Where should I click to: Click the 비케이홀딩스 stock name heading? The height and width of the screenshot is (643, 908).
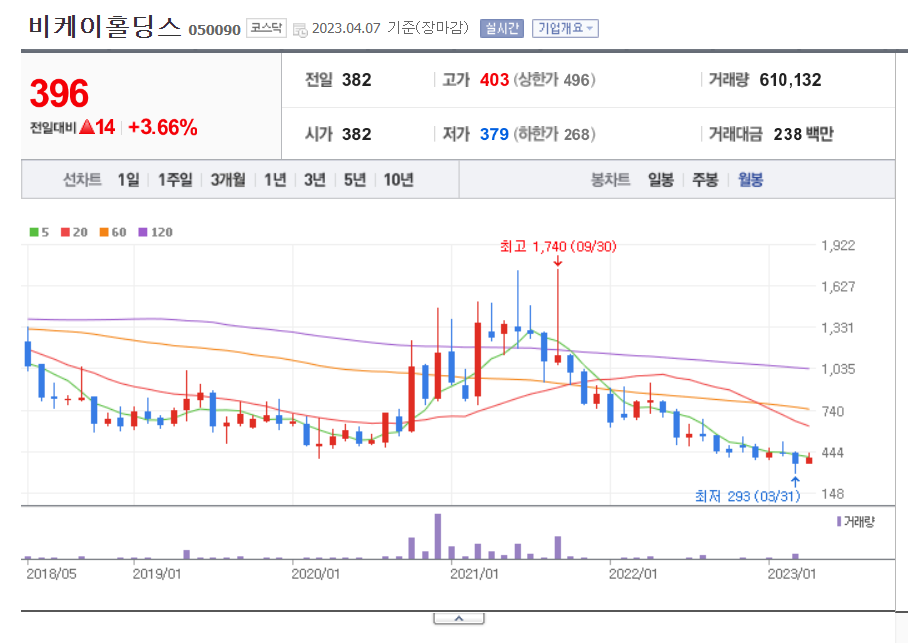click(105, 27)
